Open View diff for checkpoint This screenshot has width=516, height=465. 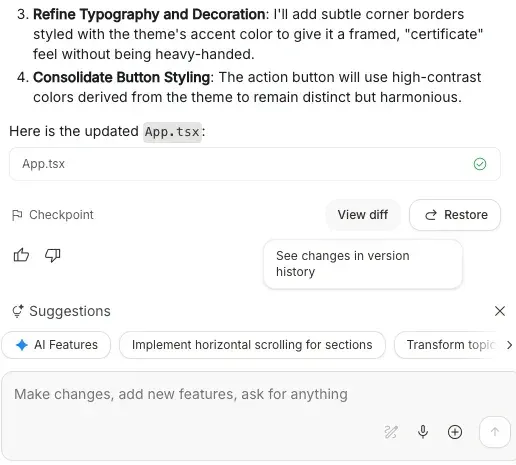pyautogui.click(x=363, y=215)
